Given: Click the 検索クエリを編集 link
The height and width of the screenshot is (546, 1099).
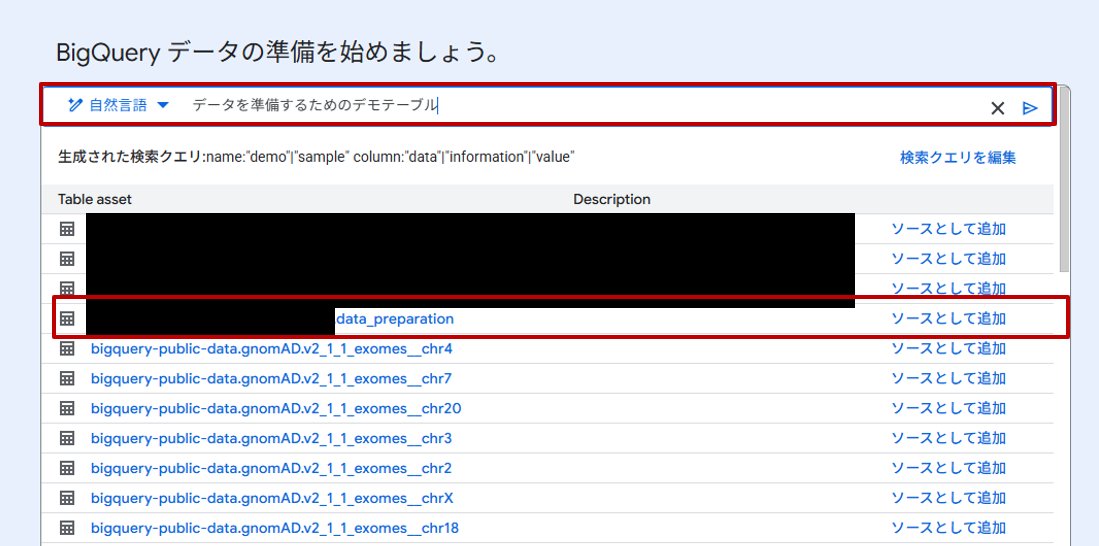Looking at the screenshot, I should click(x=957, y=158).
